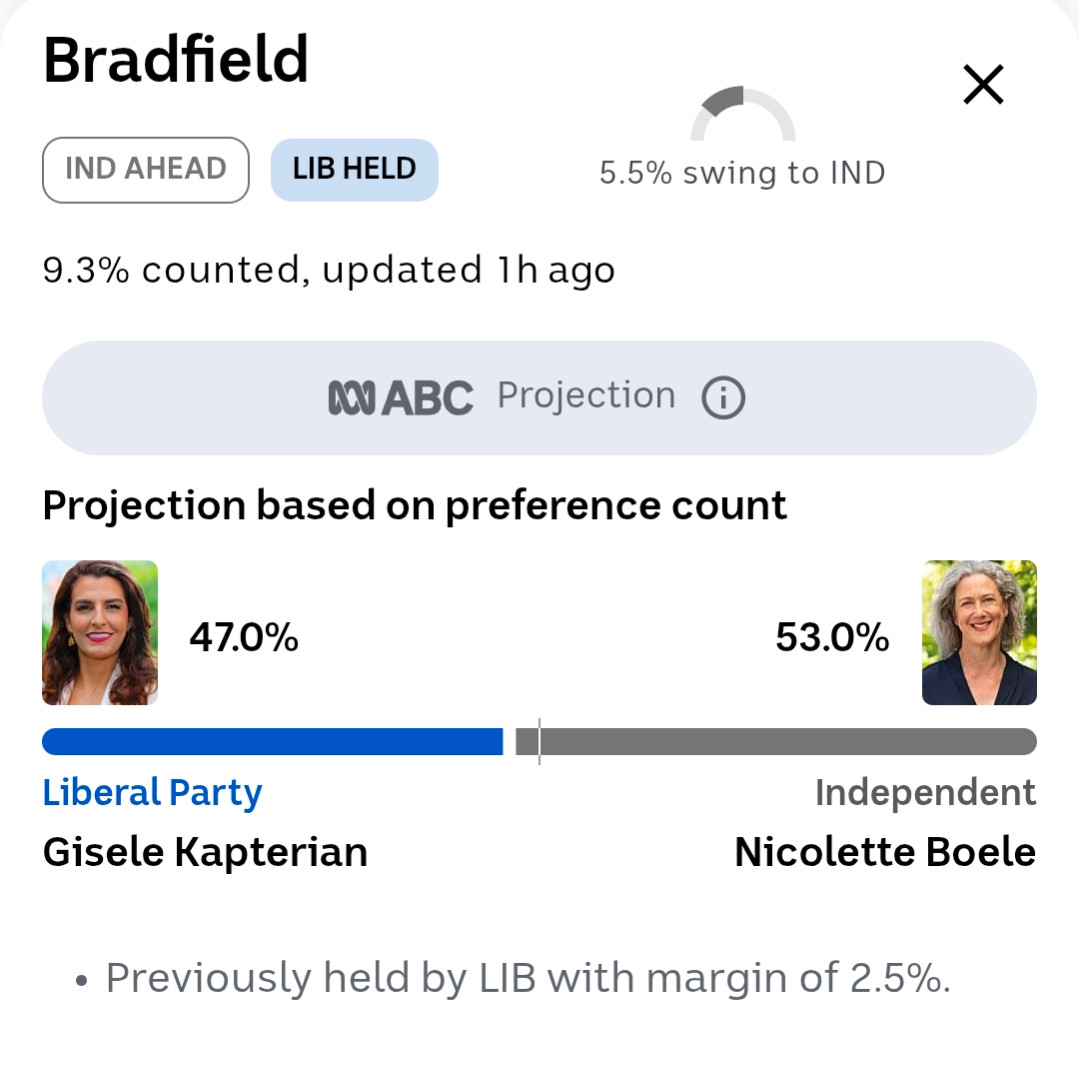Tap the LIB HELD badge
Image resolution: width=1079 pixels, height=1089 pixels.
tap(354, 170)
